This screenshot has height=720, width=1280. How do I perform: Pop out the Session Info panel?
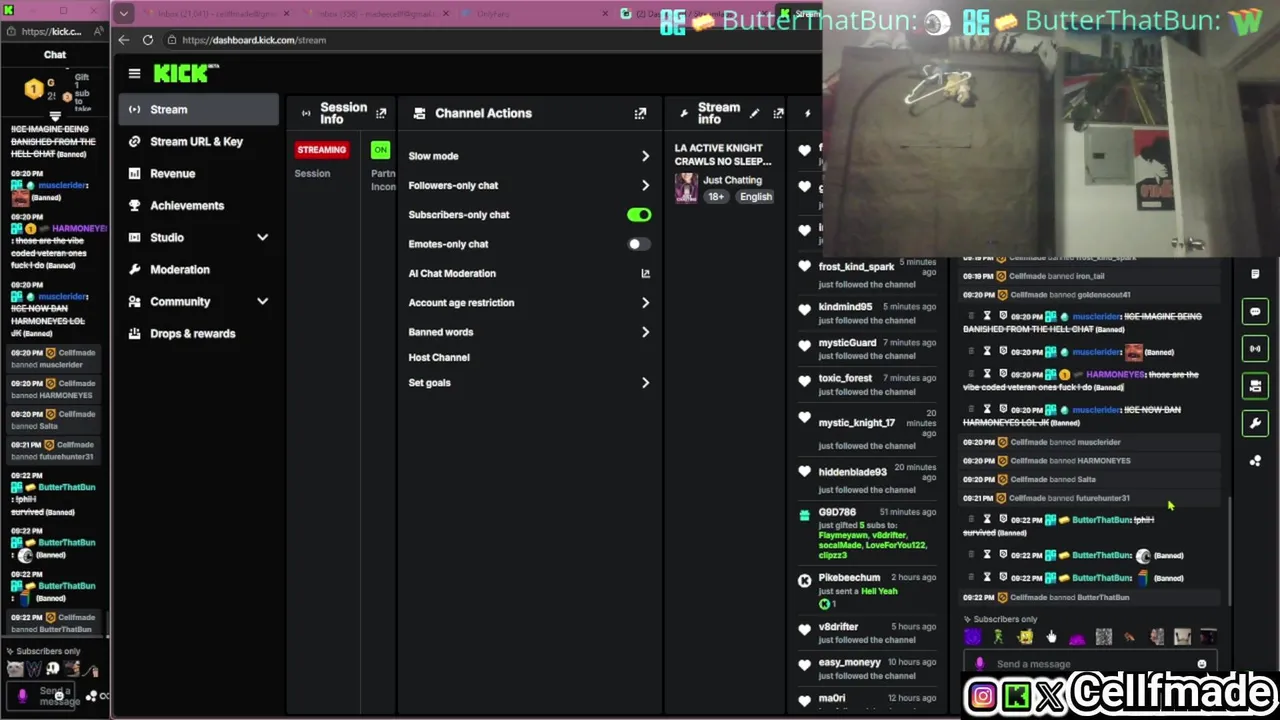381,113
